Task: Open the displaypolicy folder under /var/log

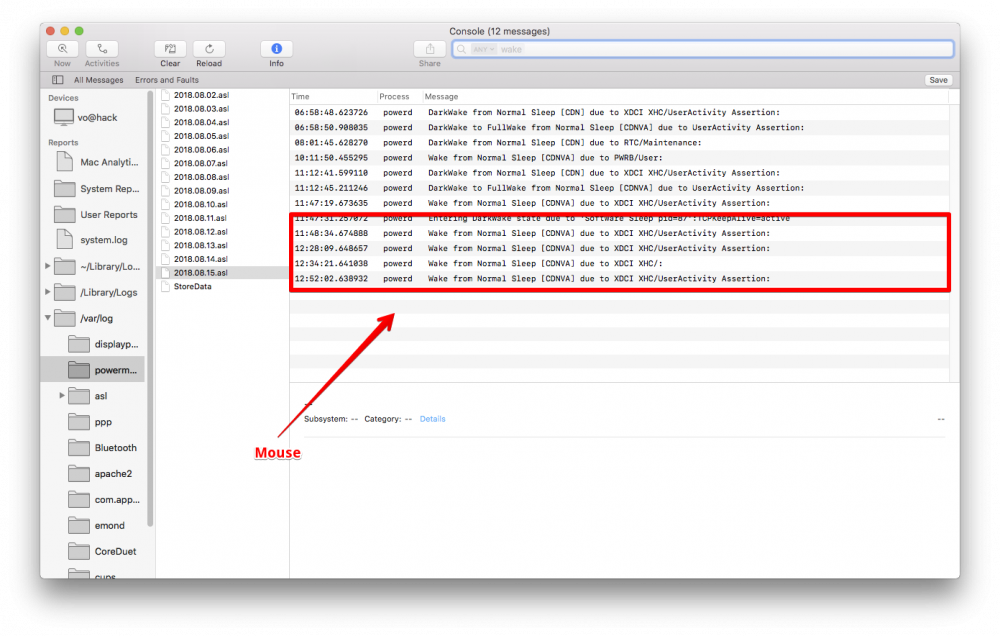Action: coord(103,344)
